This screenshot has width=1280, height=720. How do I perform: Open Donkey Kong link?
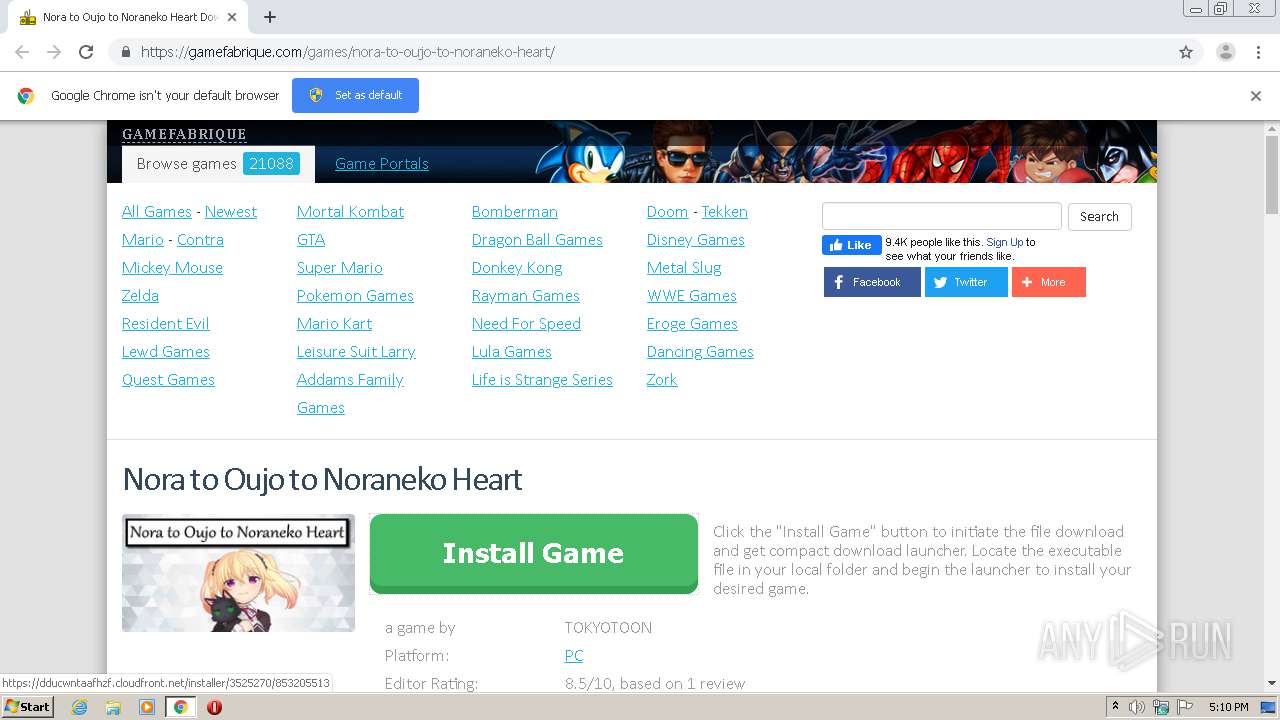pos(517,268)
